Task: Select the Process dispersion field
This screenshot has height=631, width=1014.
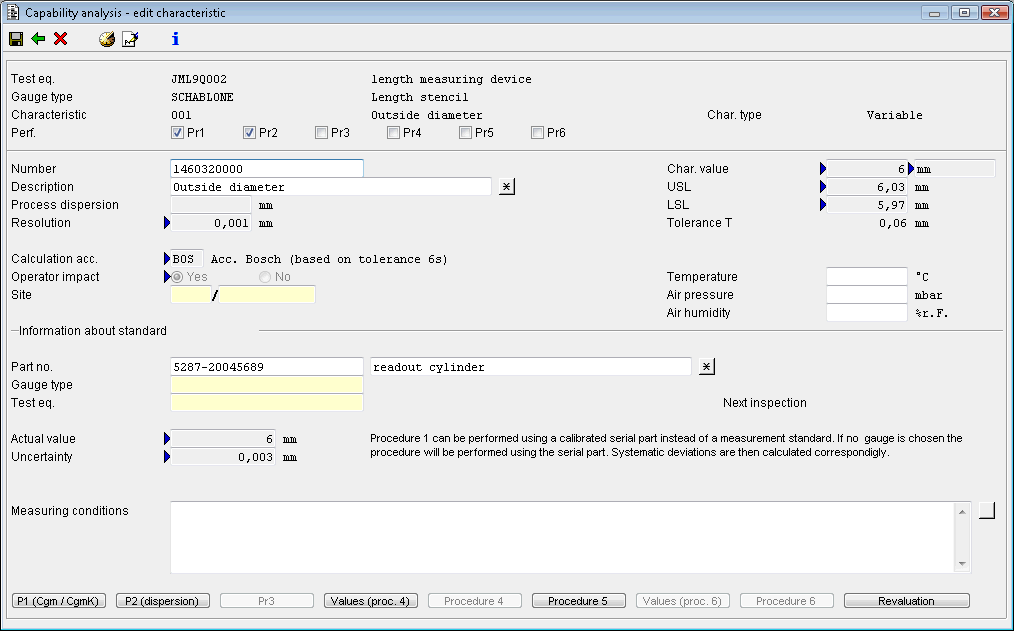Action: pos(211,205)
